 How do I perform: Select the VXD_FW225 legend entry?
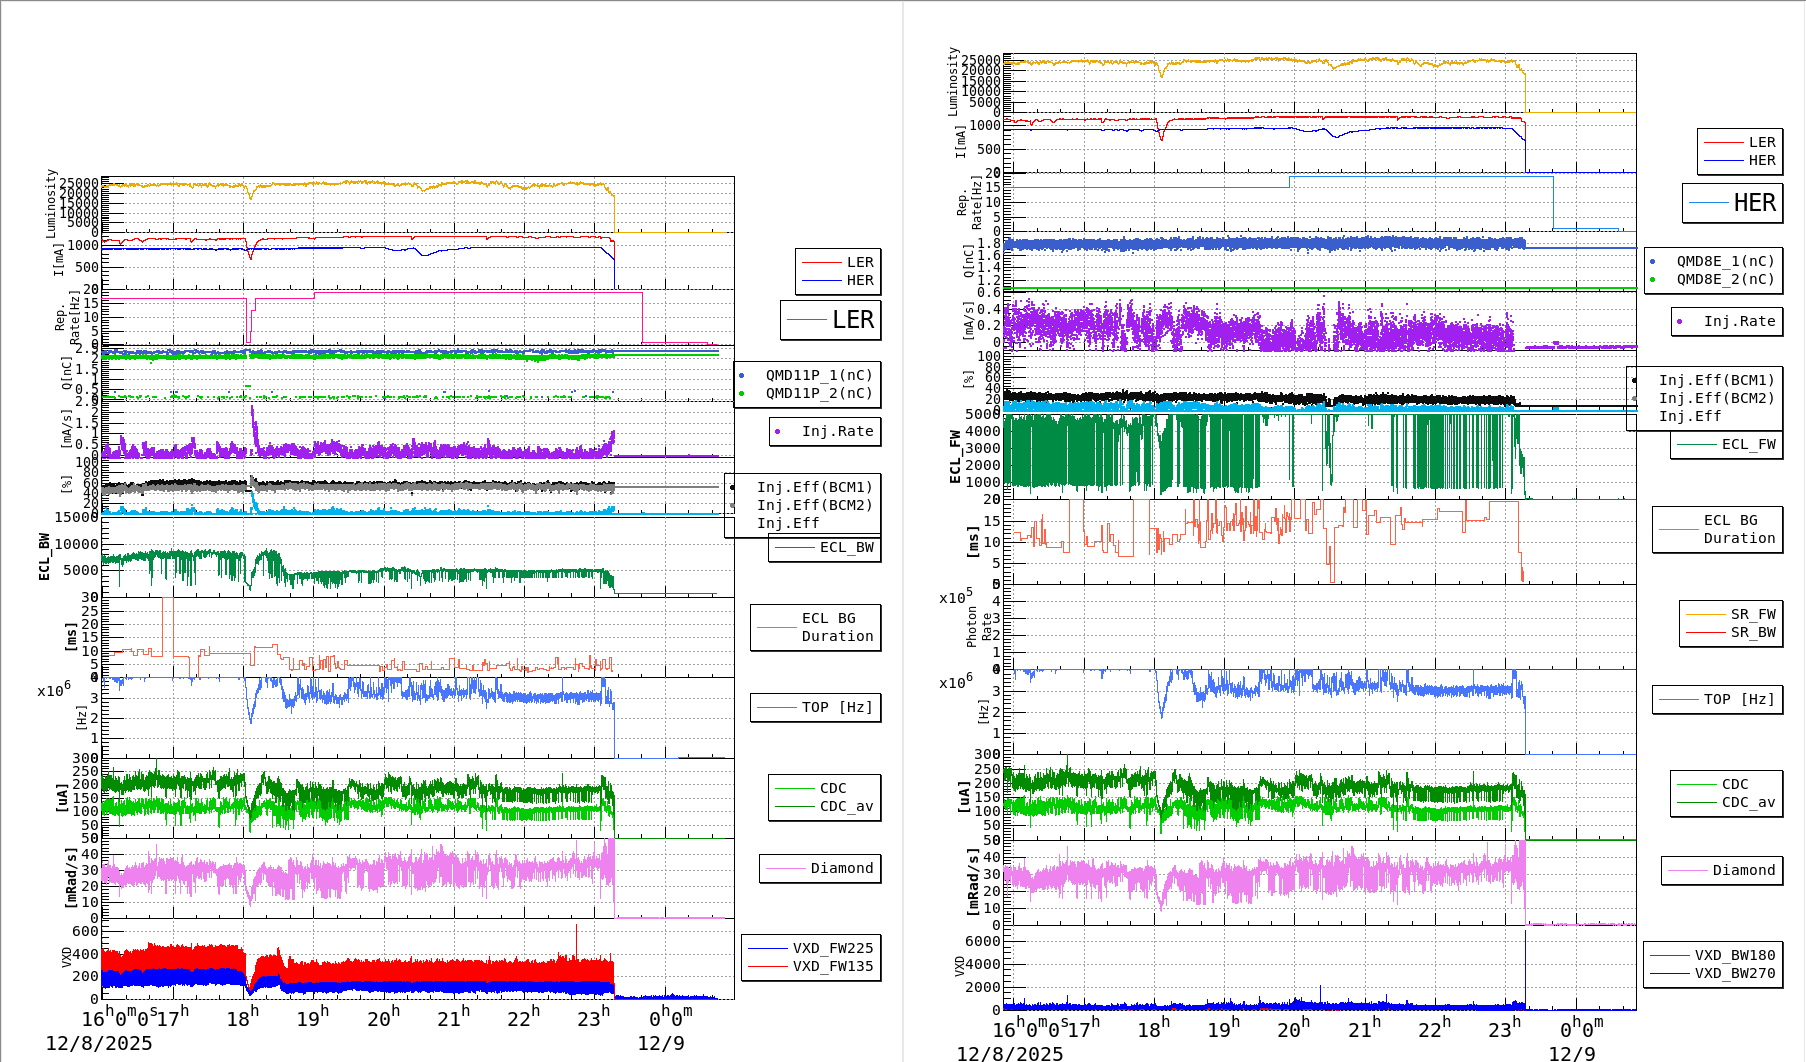tap(832, 948)
